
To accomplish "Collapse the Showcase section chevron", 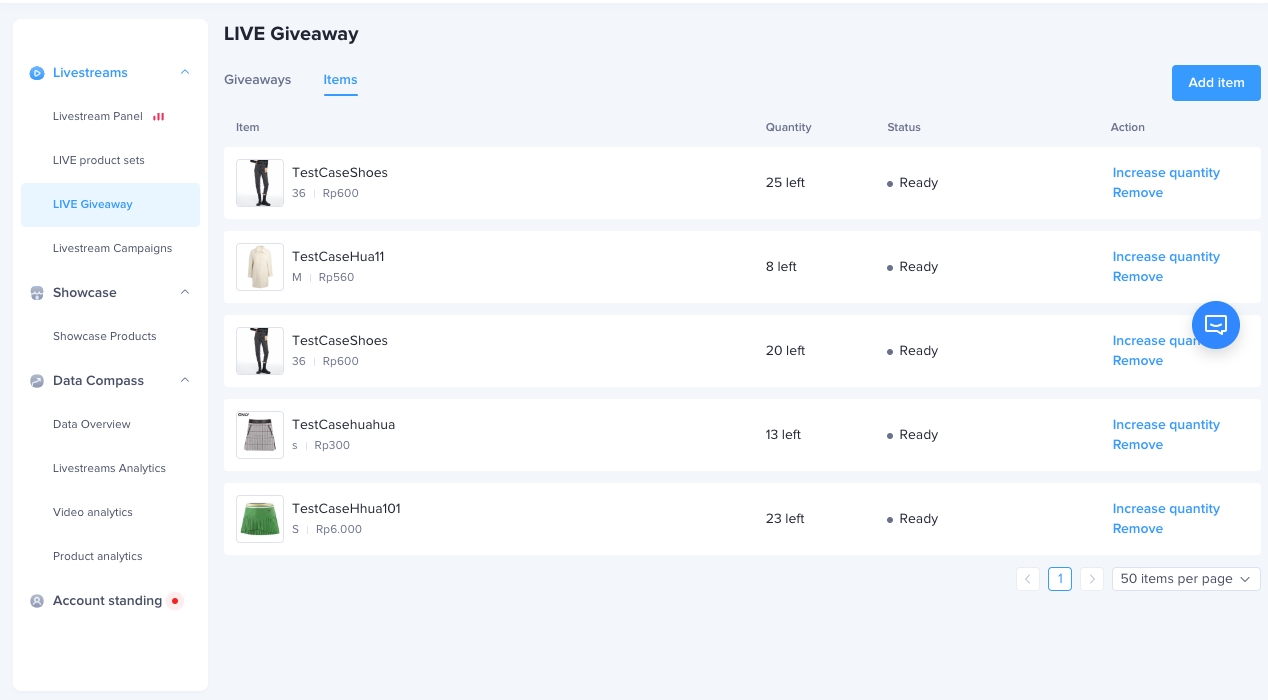I will pos(185,292).
